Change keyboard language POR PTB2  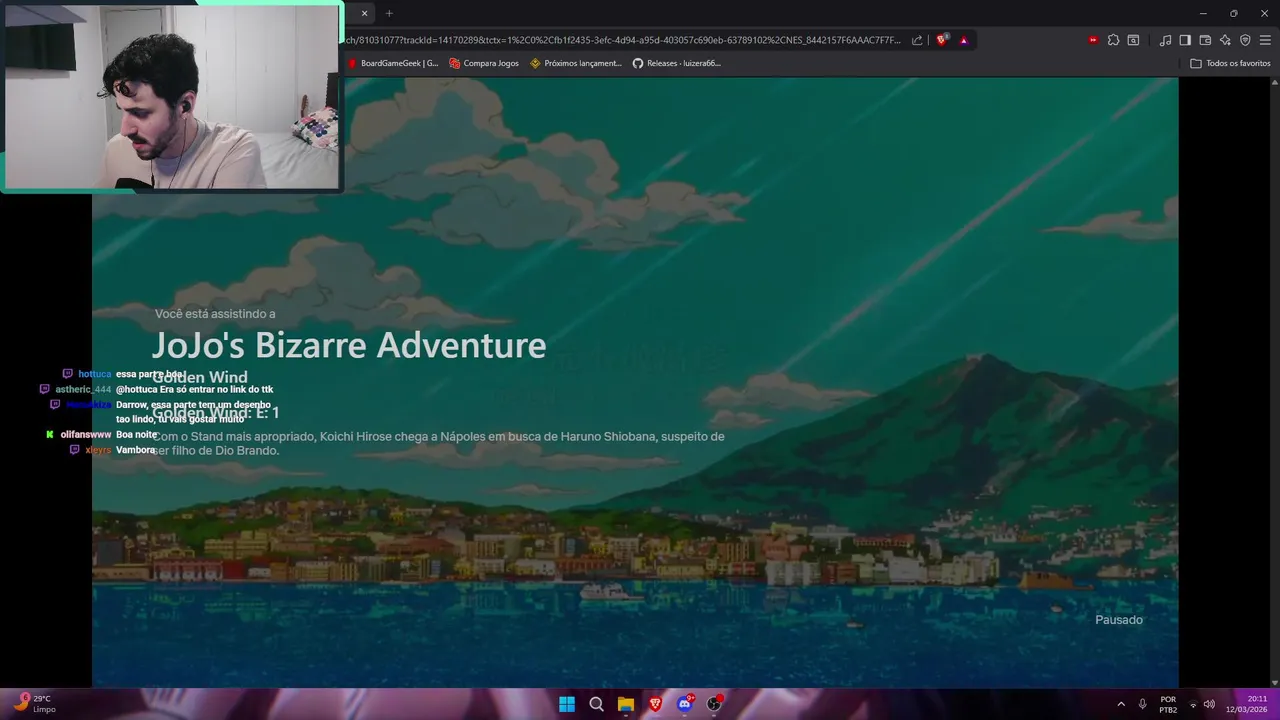coord(1168,704)
